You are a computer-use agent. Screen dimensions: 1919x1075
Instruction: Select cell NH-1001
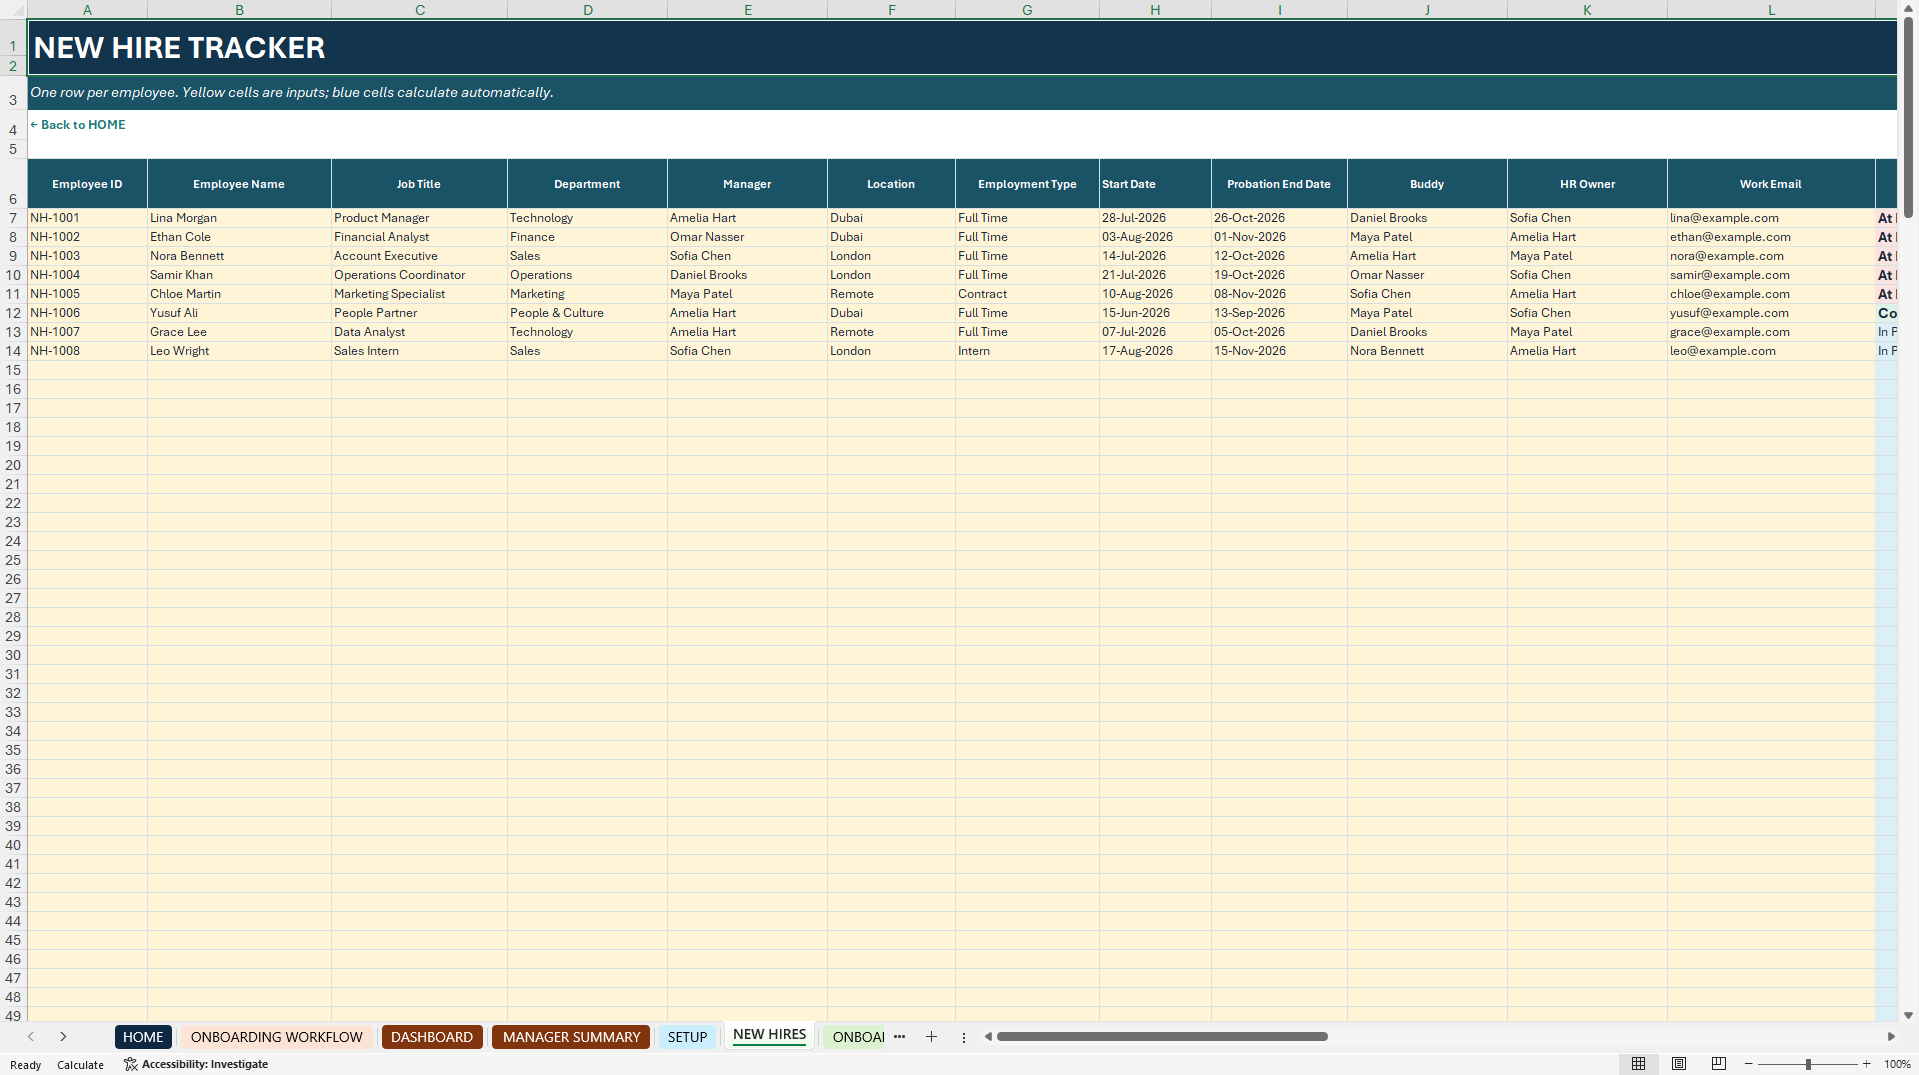click(x=87, y=218)
